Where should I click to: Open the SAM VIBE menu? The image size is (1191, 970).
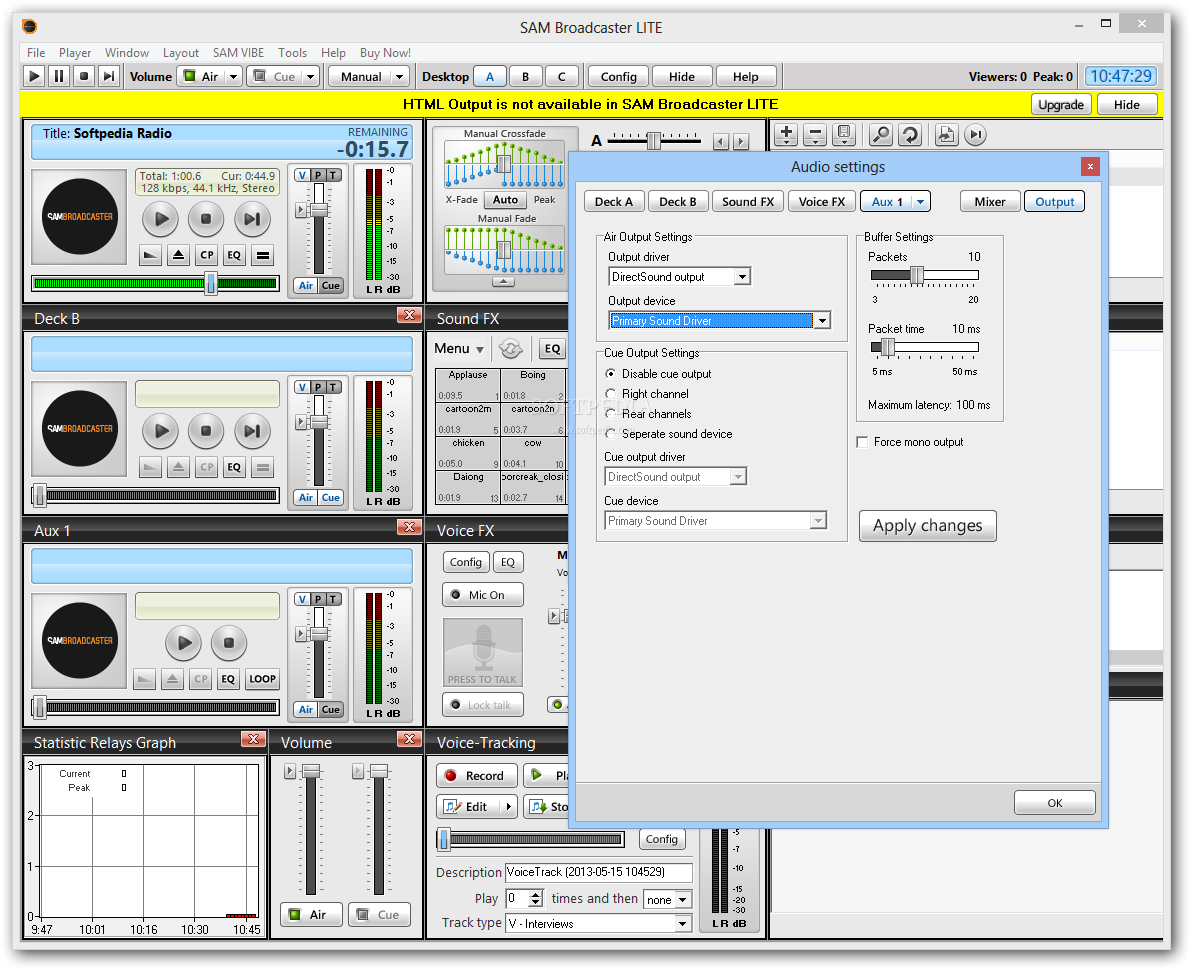pos(238,52)
